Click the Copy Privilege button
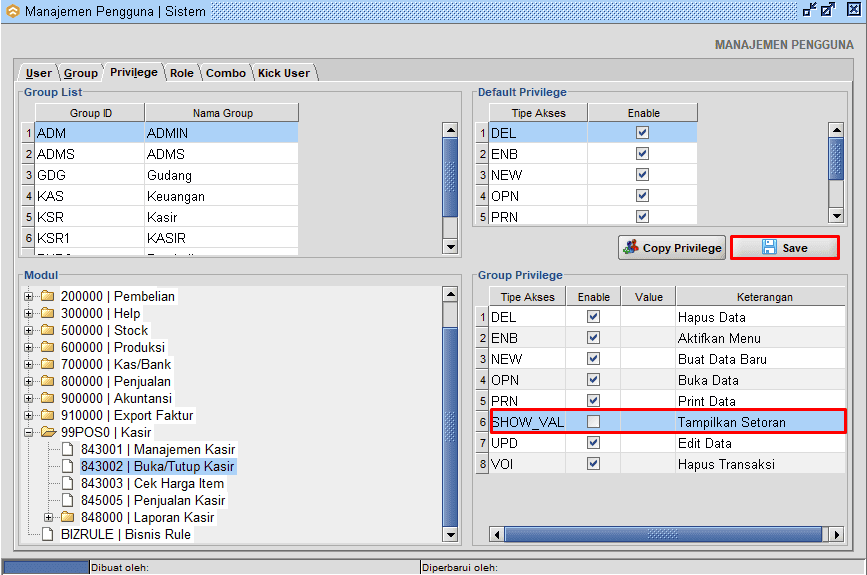 (672, 248)
